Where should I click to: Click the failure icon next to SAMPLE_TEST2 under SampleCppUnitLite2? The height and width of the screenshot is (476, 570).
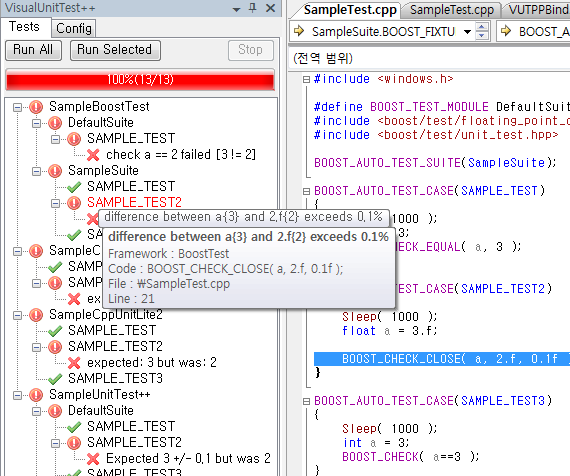coord(55,347)
